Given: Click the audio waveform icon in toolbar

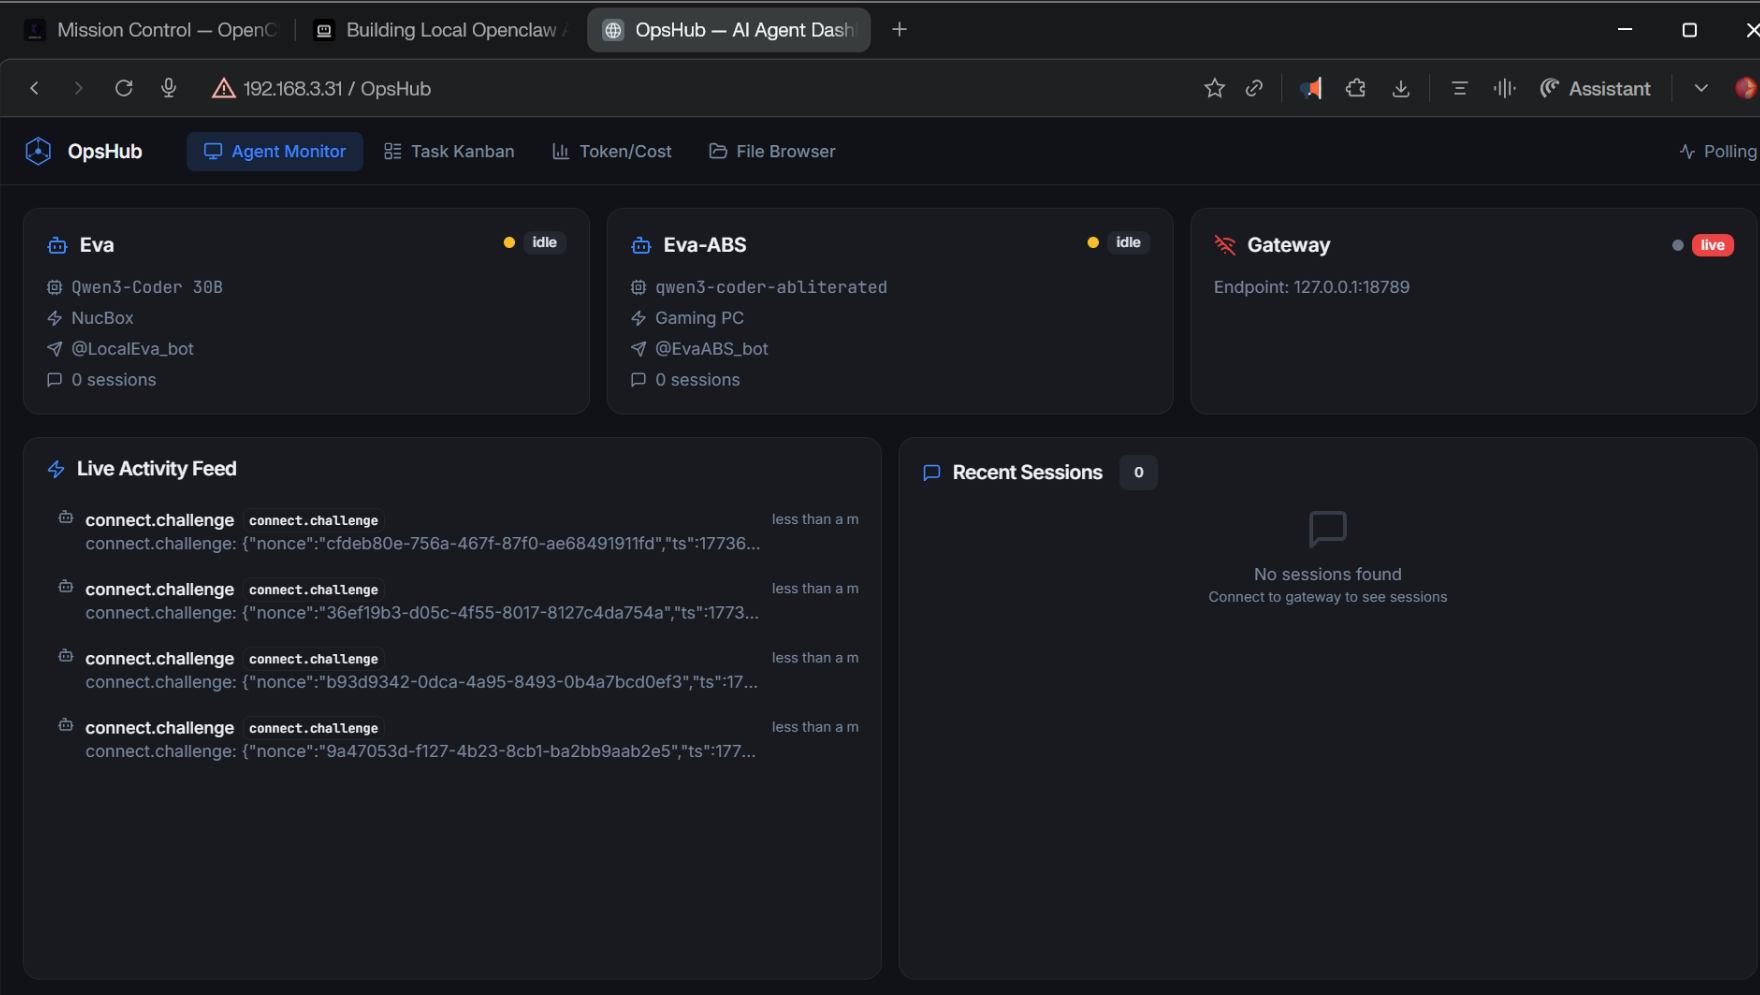Looking at the screenshot, I should [x=1504, y=88].
